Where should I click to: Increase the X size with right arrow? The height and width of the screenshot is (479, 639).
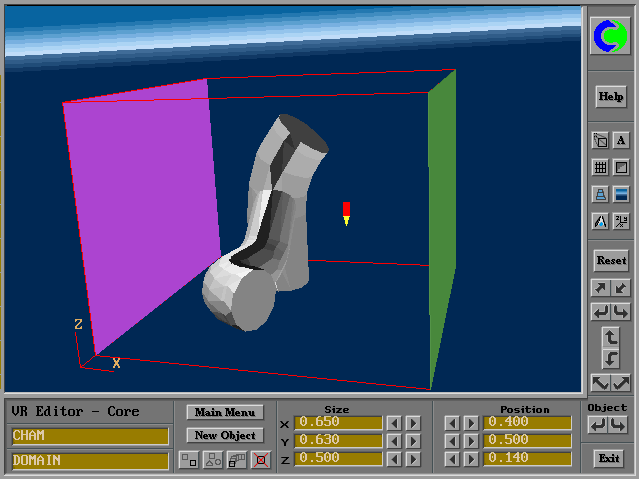(x=413, y=423)
